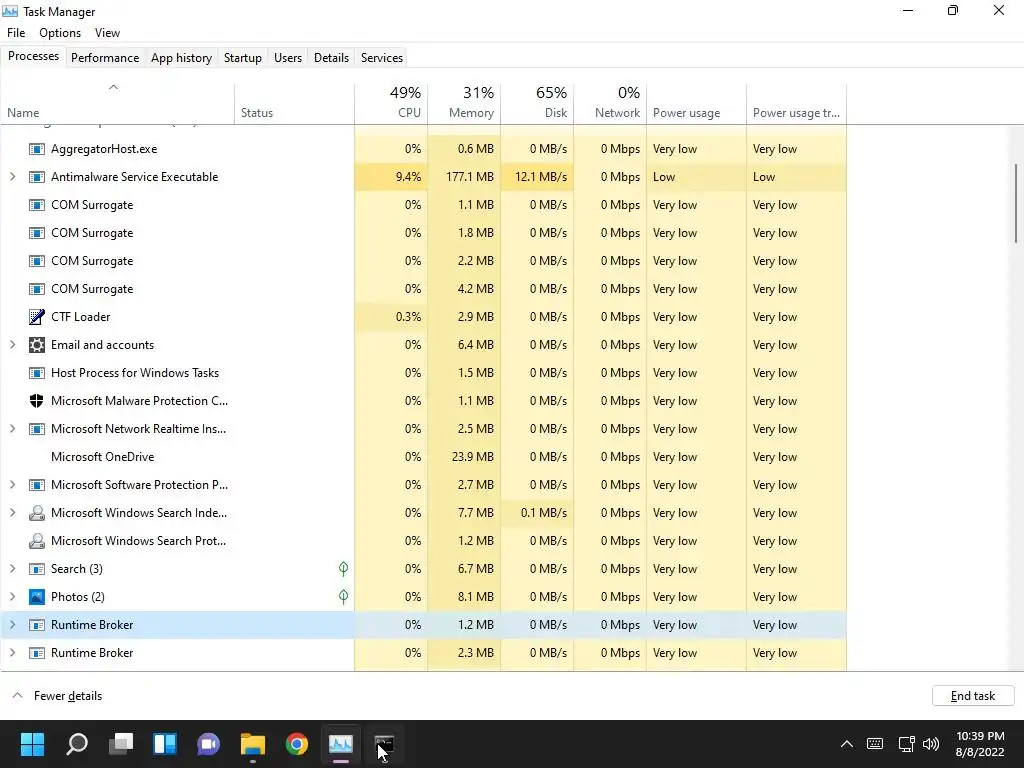
Task: Click the Host Process for Windows Tasks icon
Action: (37, 373)
